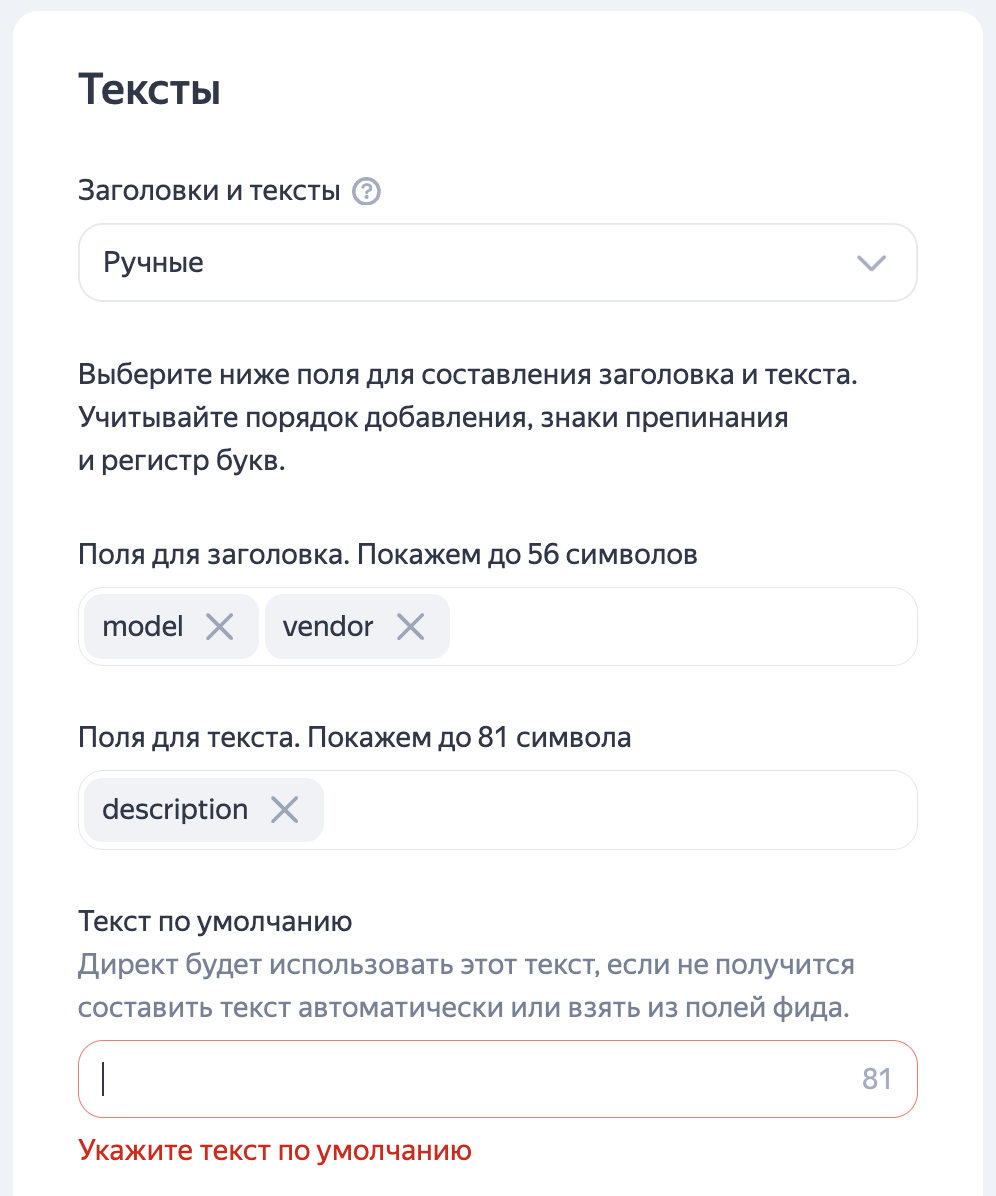The height and width of the screenshot is (1196, 996).
Task: Select the vendor chip label
Action: (328, 627)
